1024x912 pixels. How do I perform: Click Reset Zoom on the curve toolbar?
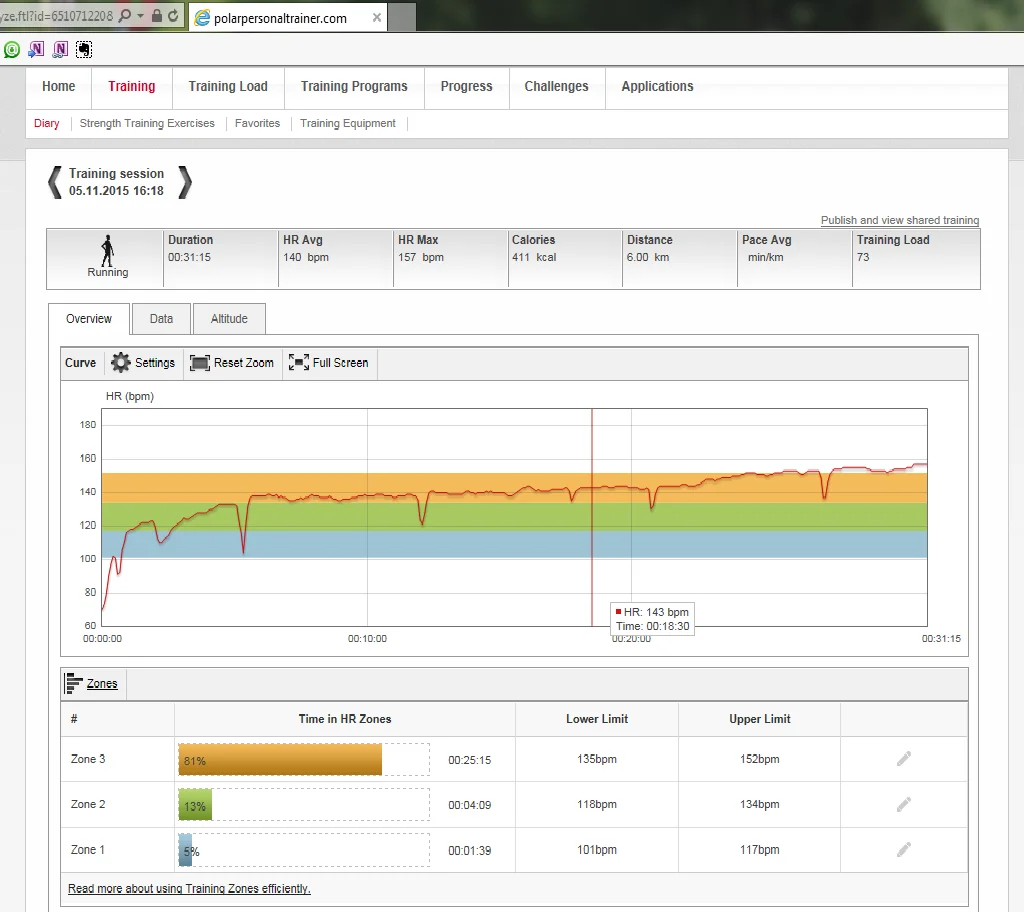click(x=232, y=363)
